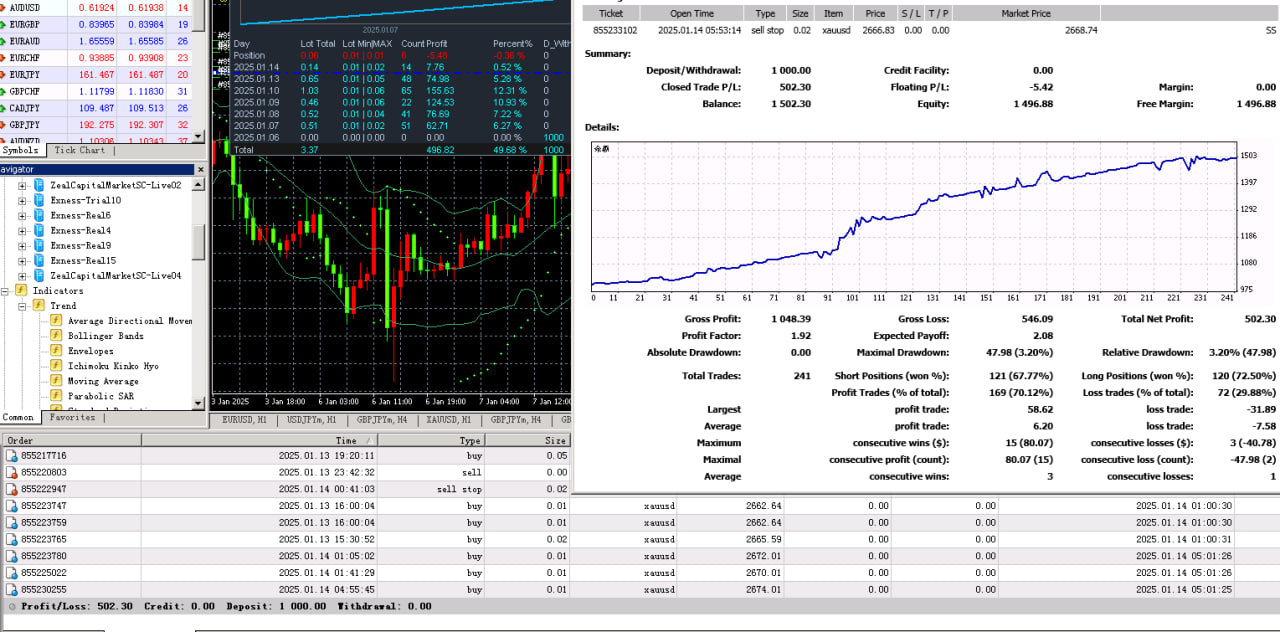This screenshot has width=1280, height=632.
Task: Click the Exness-Trial10 server icon
Action: coord(39,200)
